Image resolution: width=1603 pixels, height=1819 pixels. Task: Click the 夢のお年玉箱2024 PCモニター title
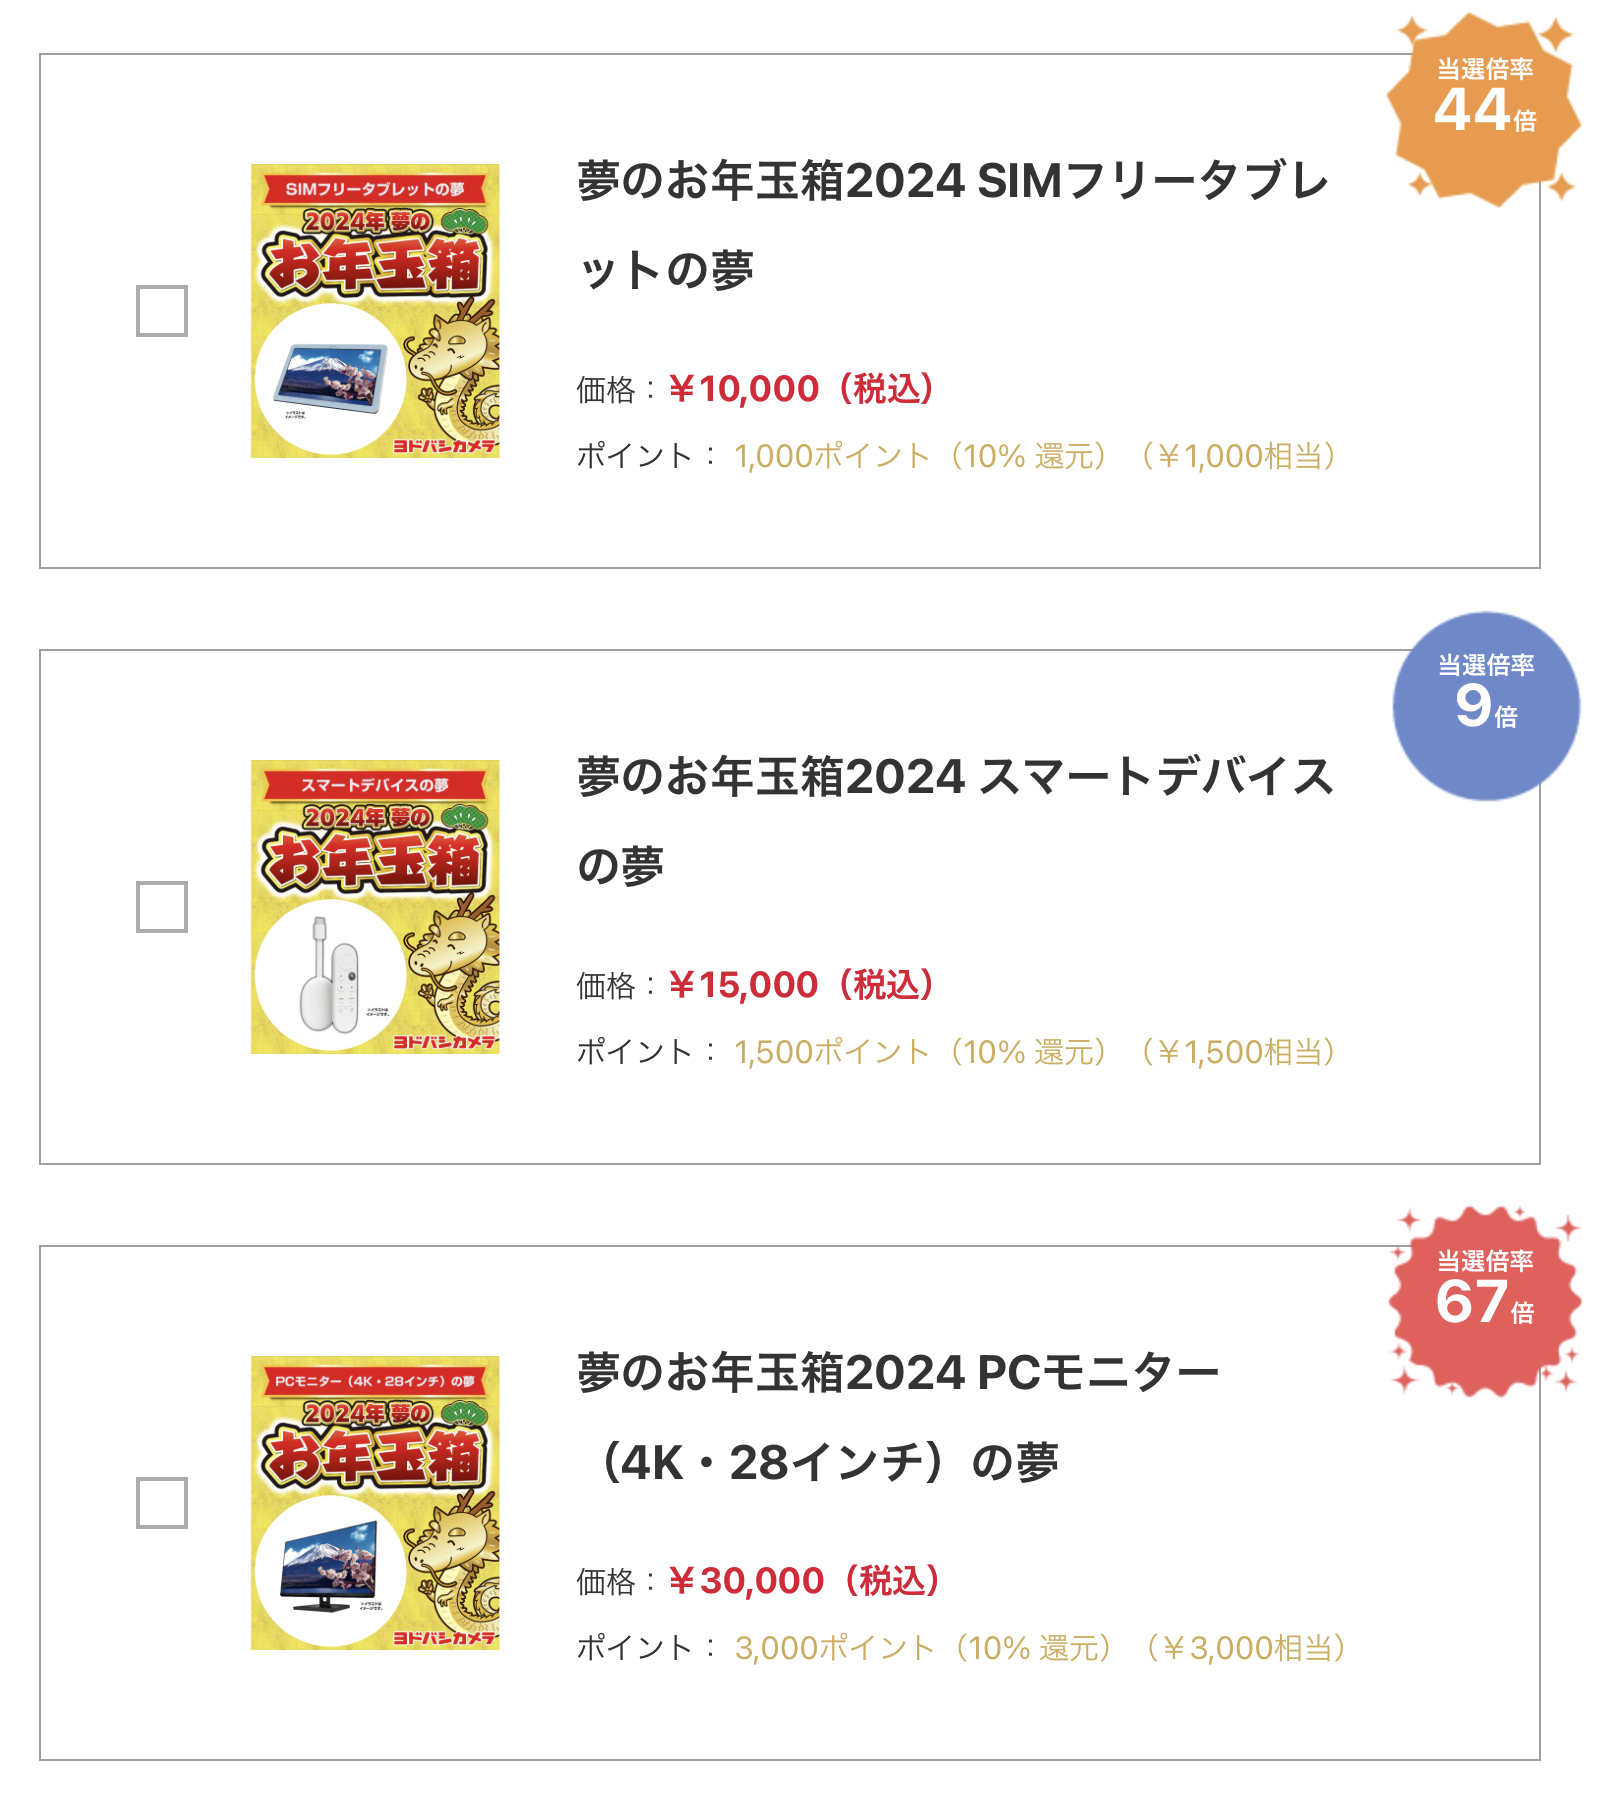[x=897, y=1417]
